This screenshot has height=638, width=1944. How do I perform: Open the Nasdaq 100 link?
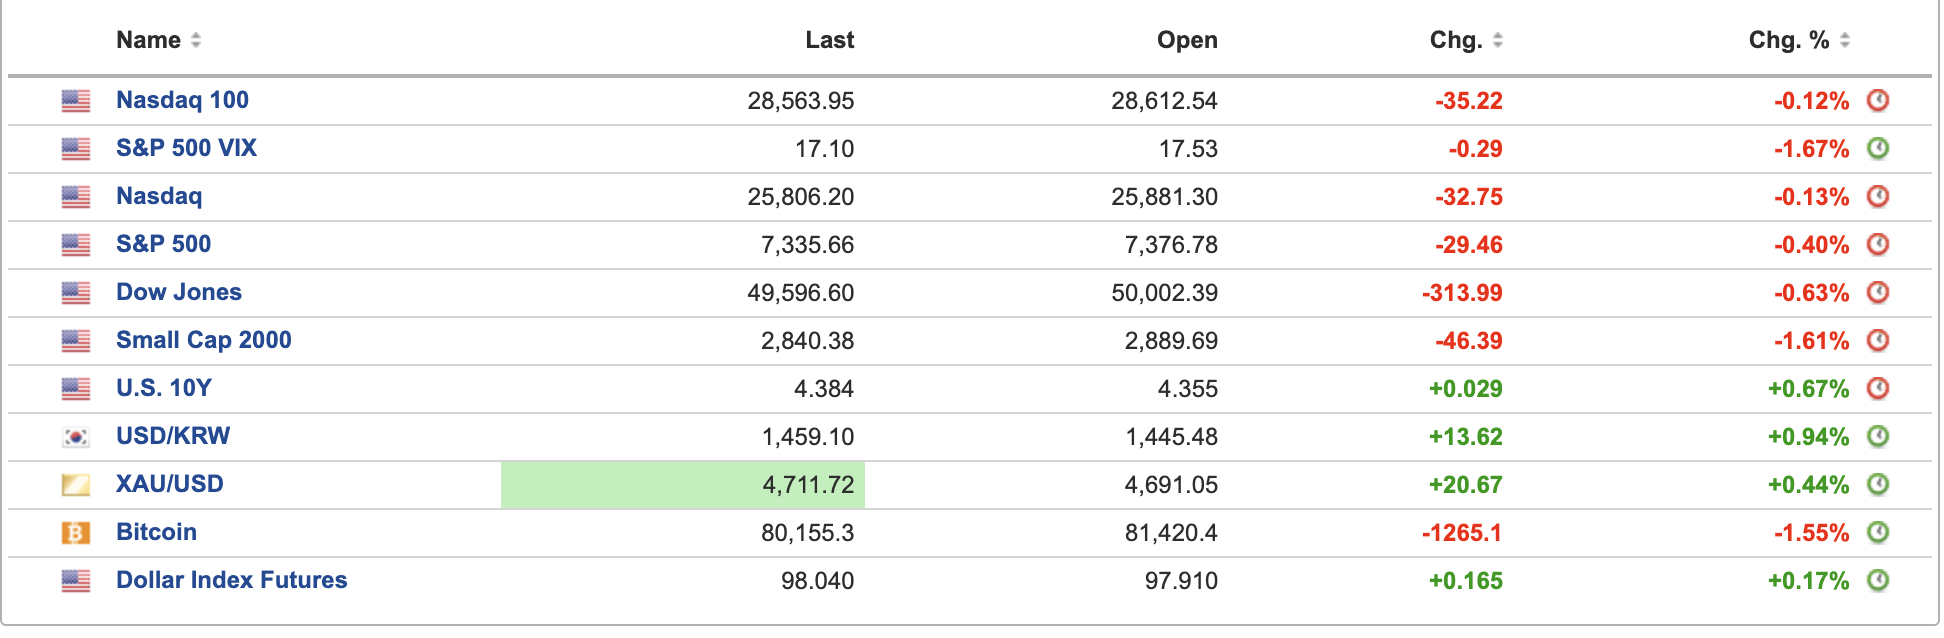182,100
